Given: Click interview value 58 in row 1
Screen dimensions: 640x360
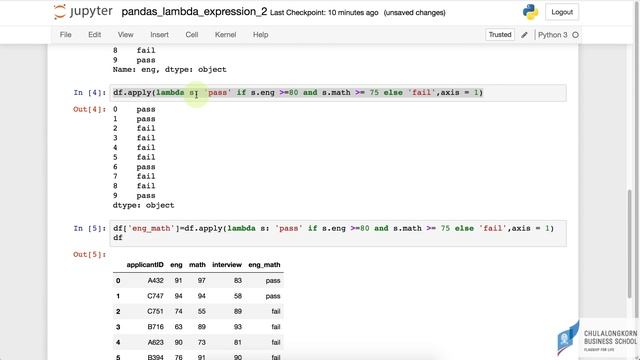Looking at the screenshot, I should (x=238, y=296).
